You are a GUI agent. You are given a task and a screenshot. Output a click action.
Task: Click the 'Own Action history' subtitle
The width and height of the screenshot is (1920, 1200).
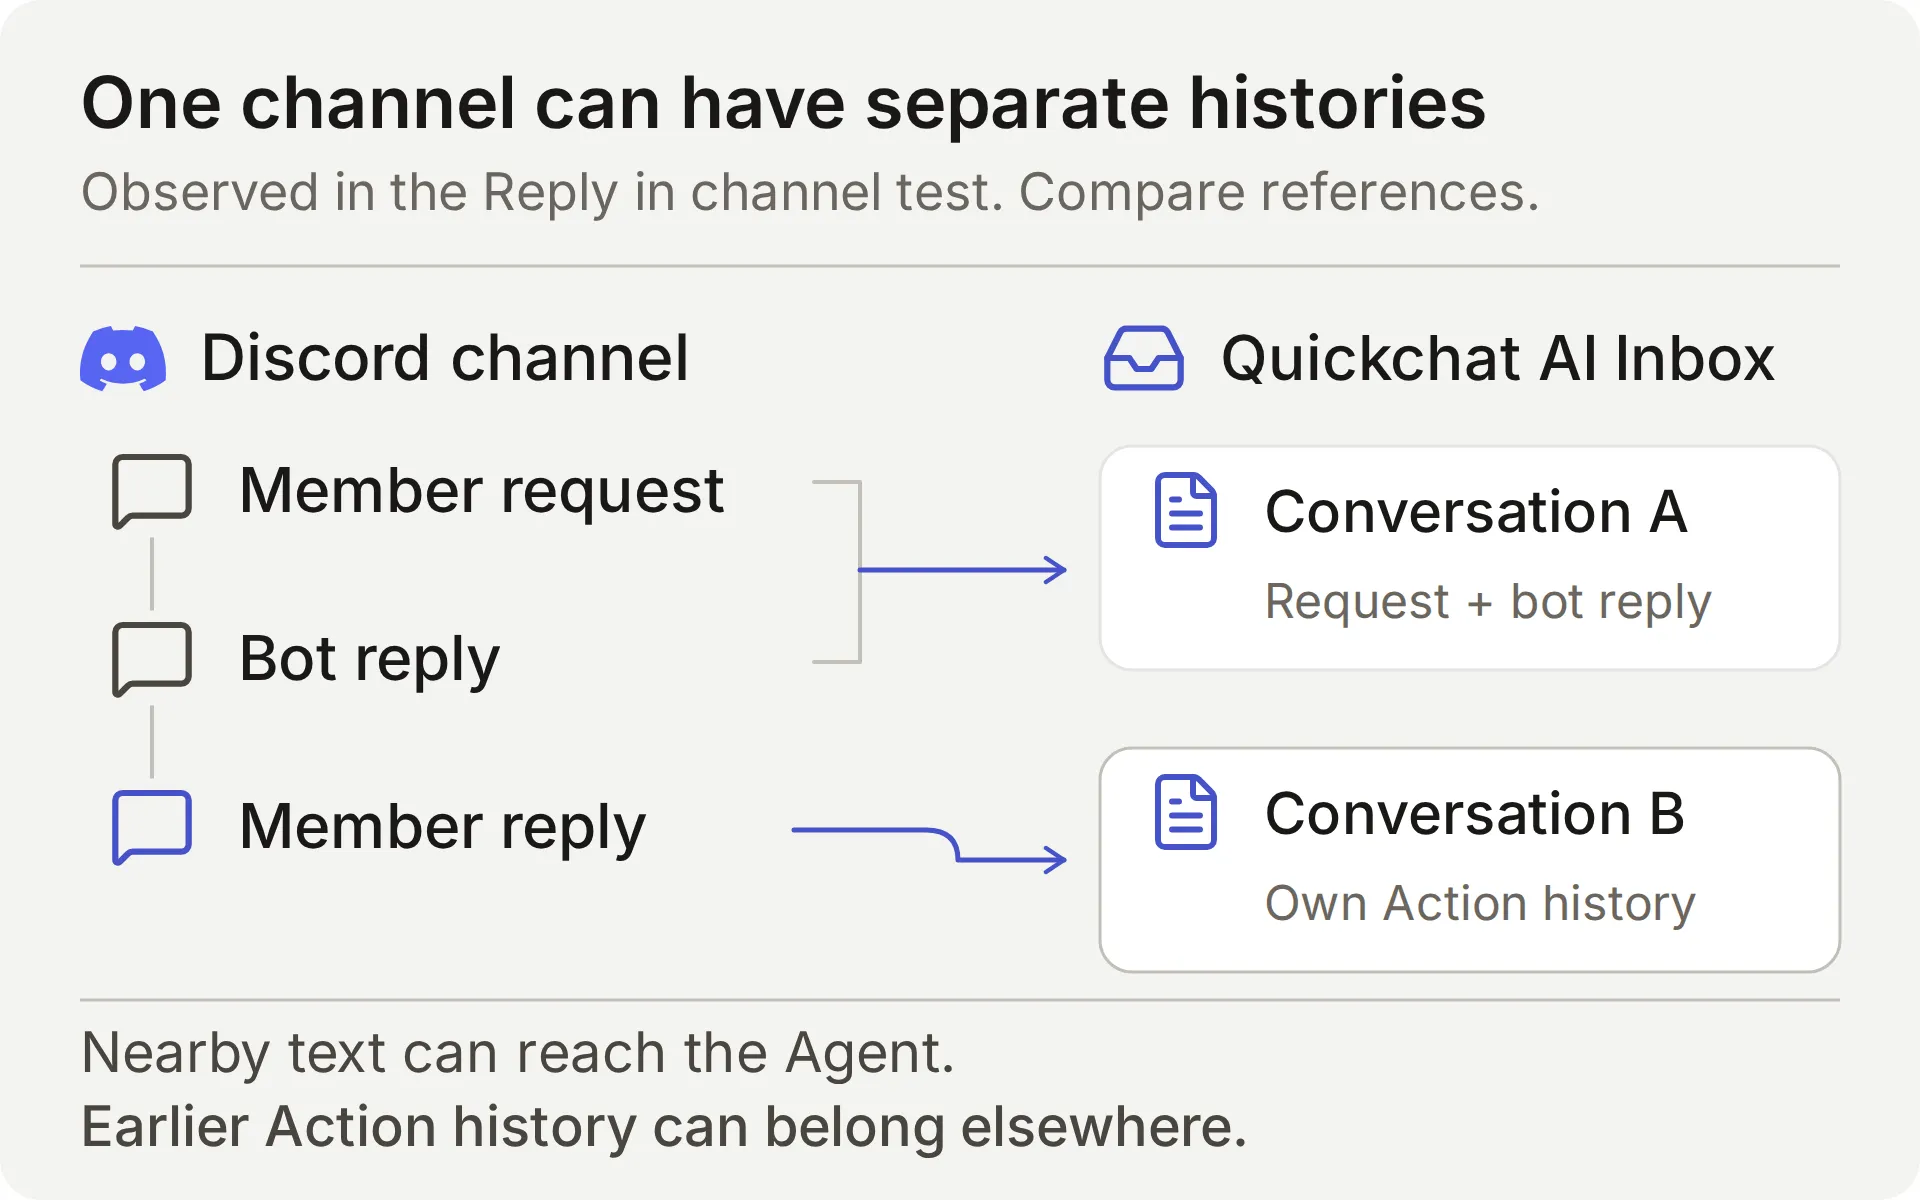point(1480,904)
